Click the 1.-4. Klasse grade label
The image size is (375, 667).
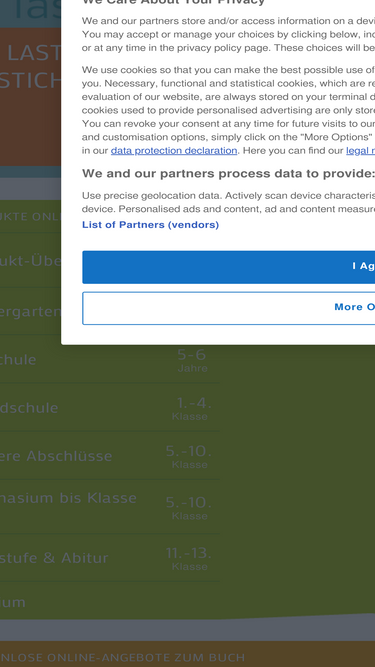pyautogui.click(x=192, y=408)
